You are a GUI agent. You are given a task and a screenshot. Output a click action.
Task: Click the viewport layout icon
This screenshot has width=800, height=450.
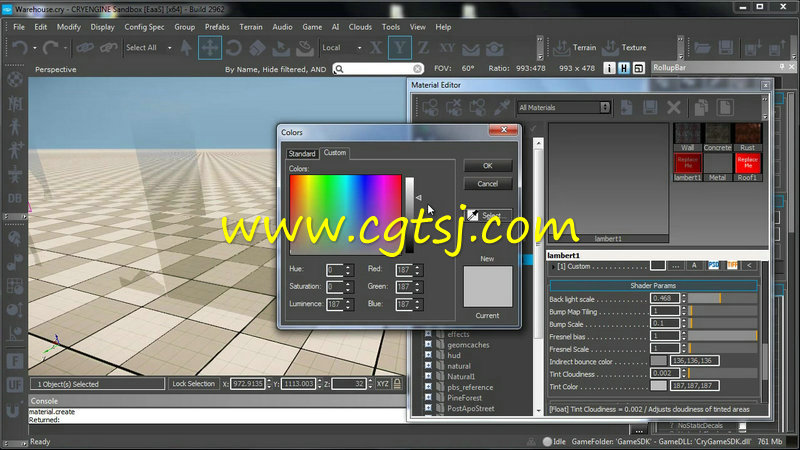(x=638, y=68)
